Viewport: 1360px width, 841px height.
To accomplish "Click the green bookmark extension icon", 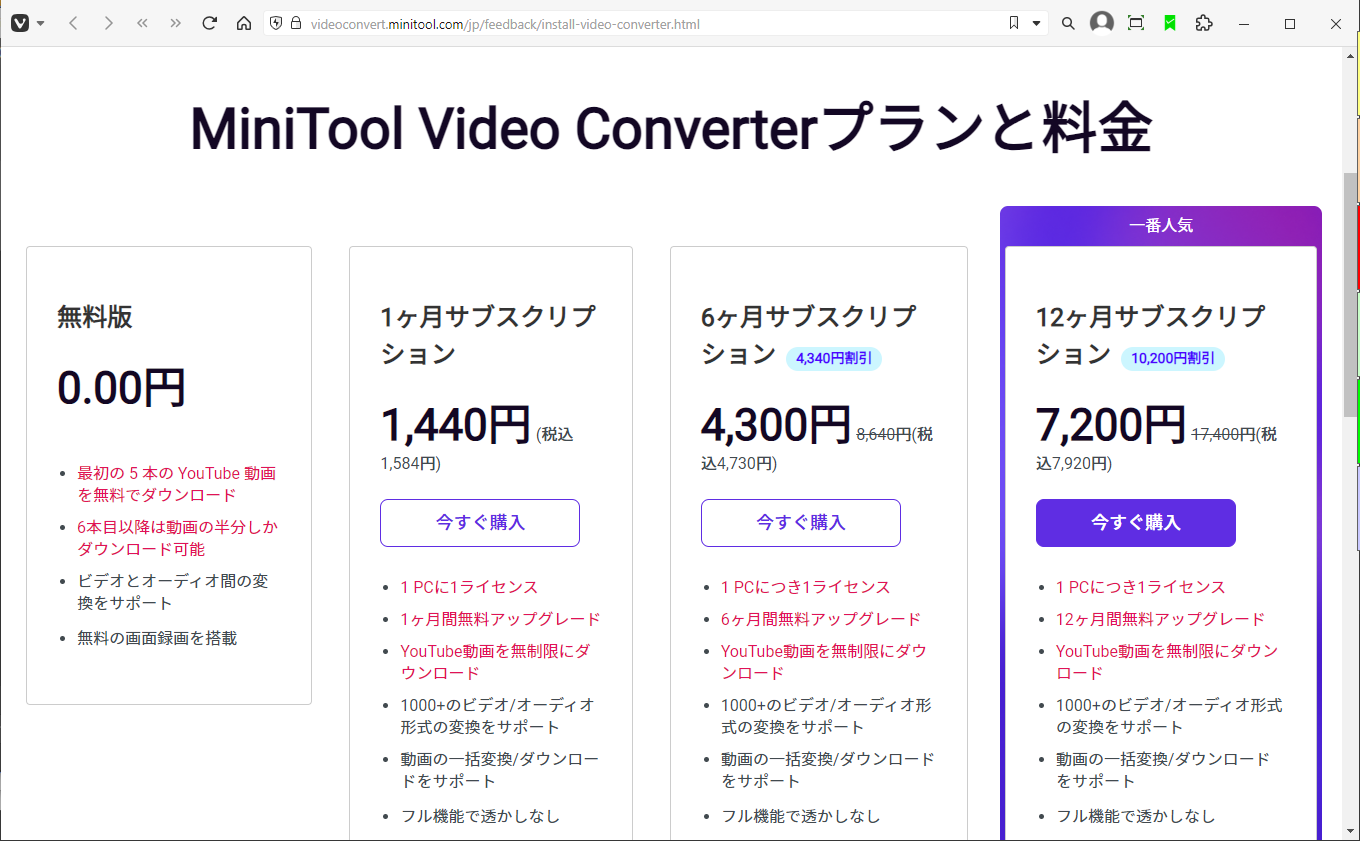I will tap(1170, 23).
